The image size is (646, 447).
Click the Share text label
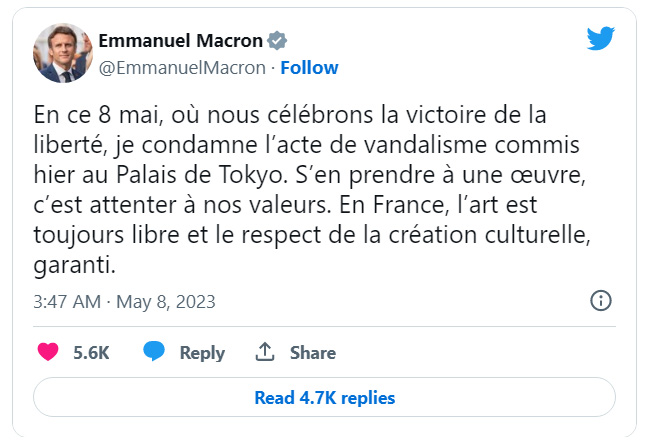pyautogui.click(x=313, y=353)
